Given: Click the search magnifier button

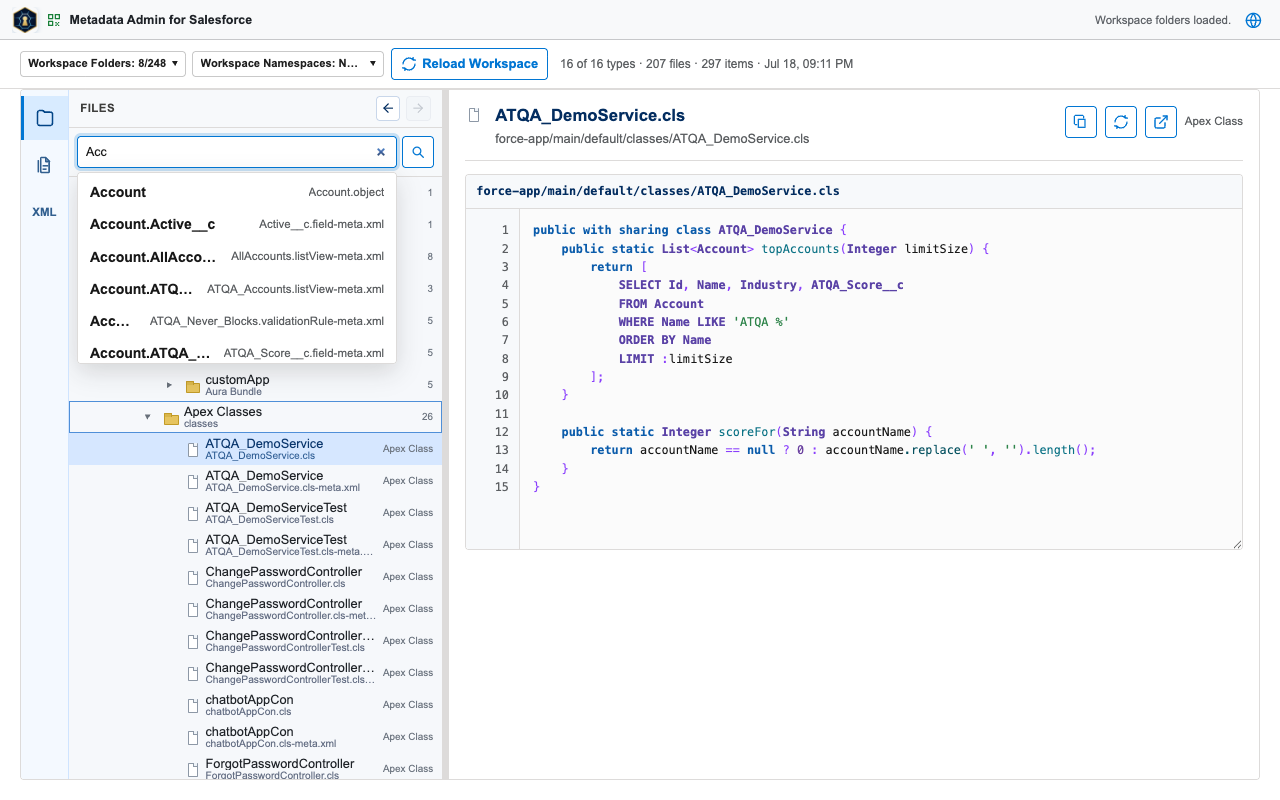Looking at the screenshot, I should [418, 152].
